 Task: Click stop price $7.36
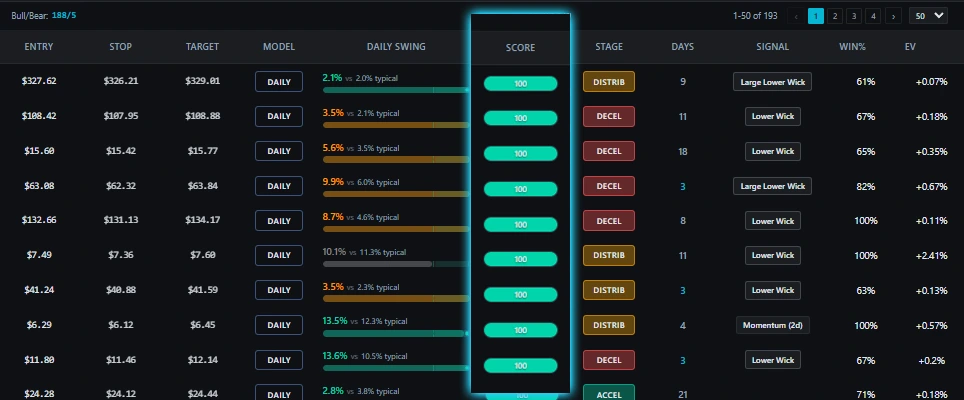120,255
